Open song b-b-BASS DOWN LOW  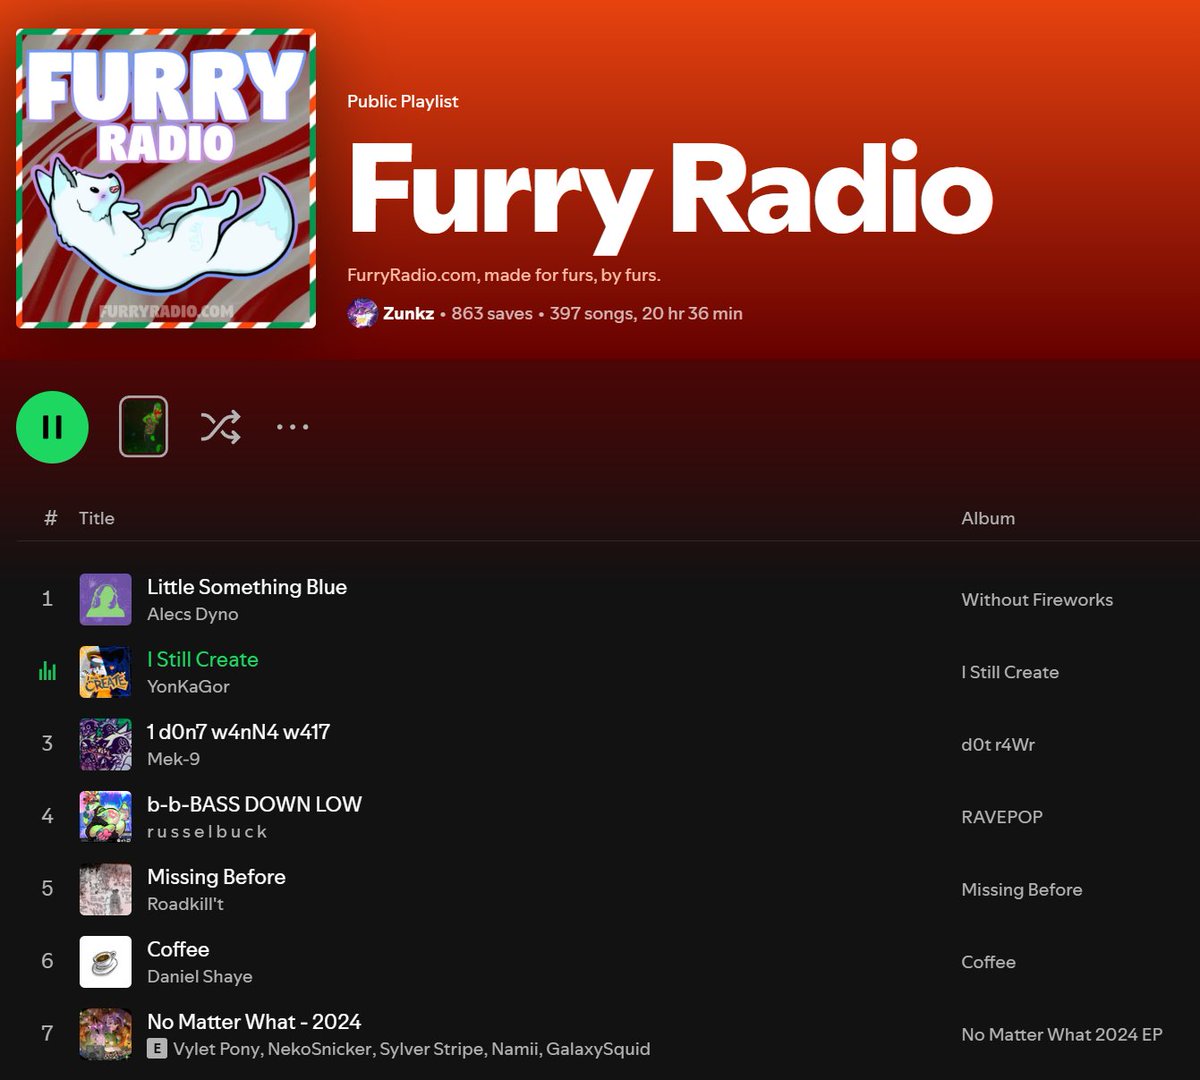click(x=254, y=804)
